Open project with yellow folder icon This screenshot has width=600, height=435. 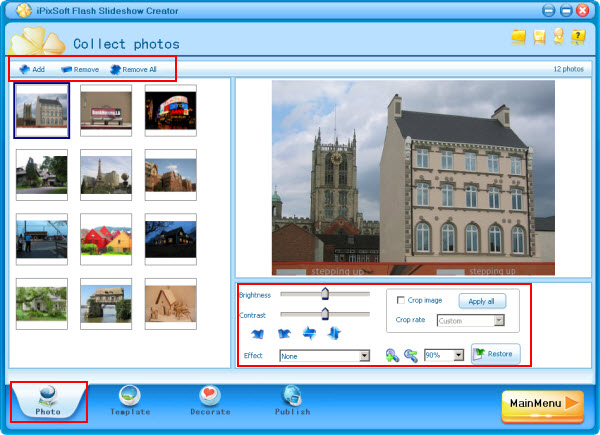518,37
